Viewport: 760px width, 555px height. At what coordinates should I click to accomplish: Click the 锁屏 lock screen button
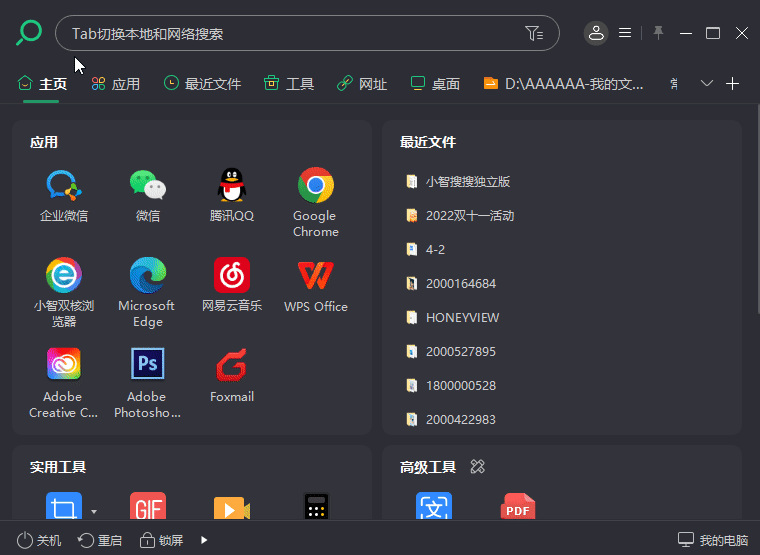(161, 540)
